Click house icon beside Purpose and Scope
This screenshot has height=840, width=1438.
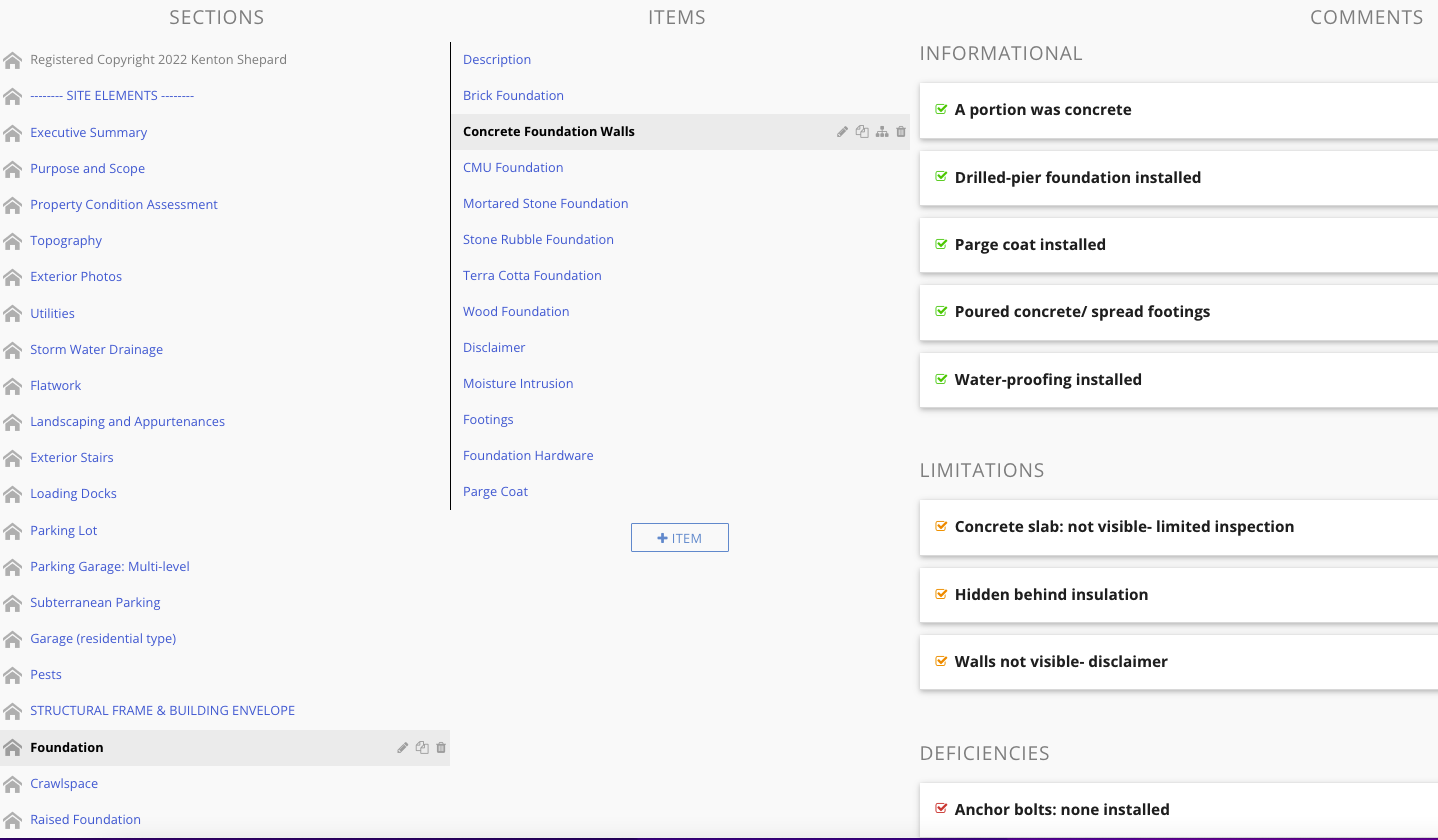tap(12, 169)
